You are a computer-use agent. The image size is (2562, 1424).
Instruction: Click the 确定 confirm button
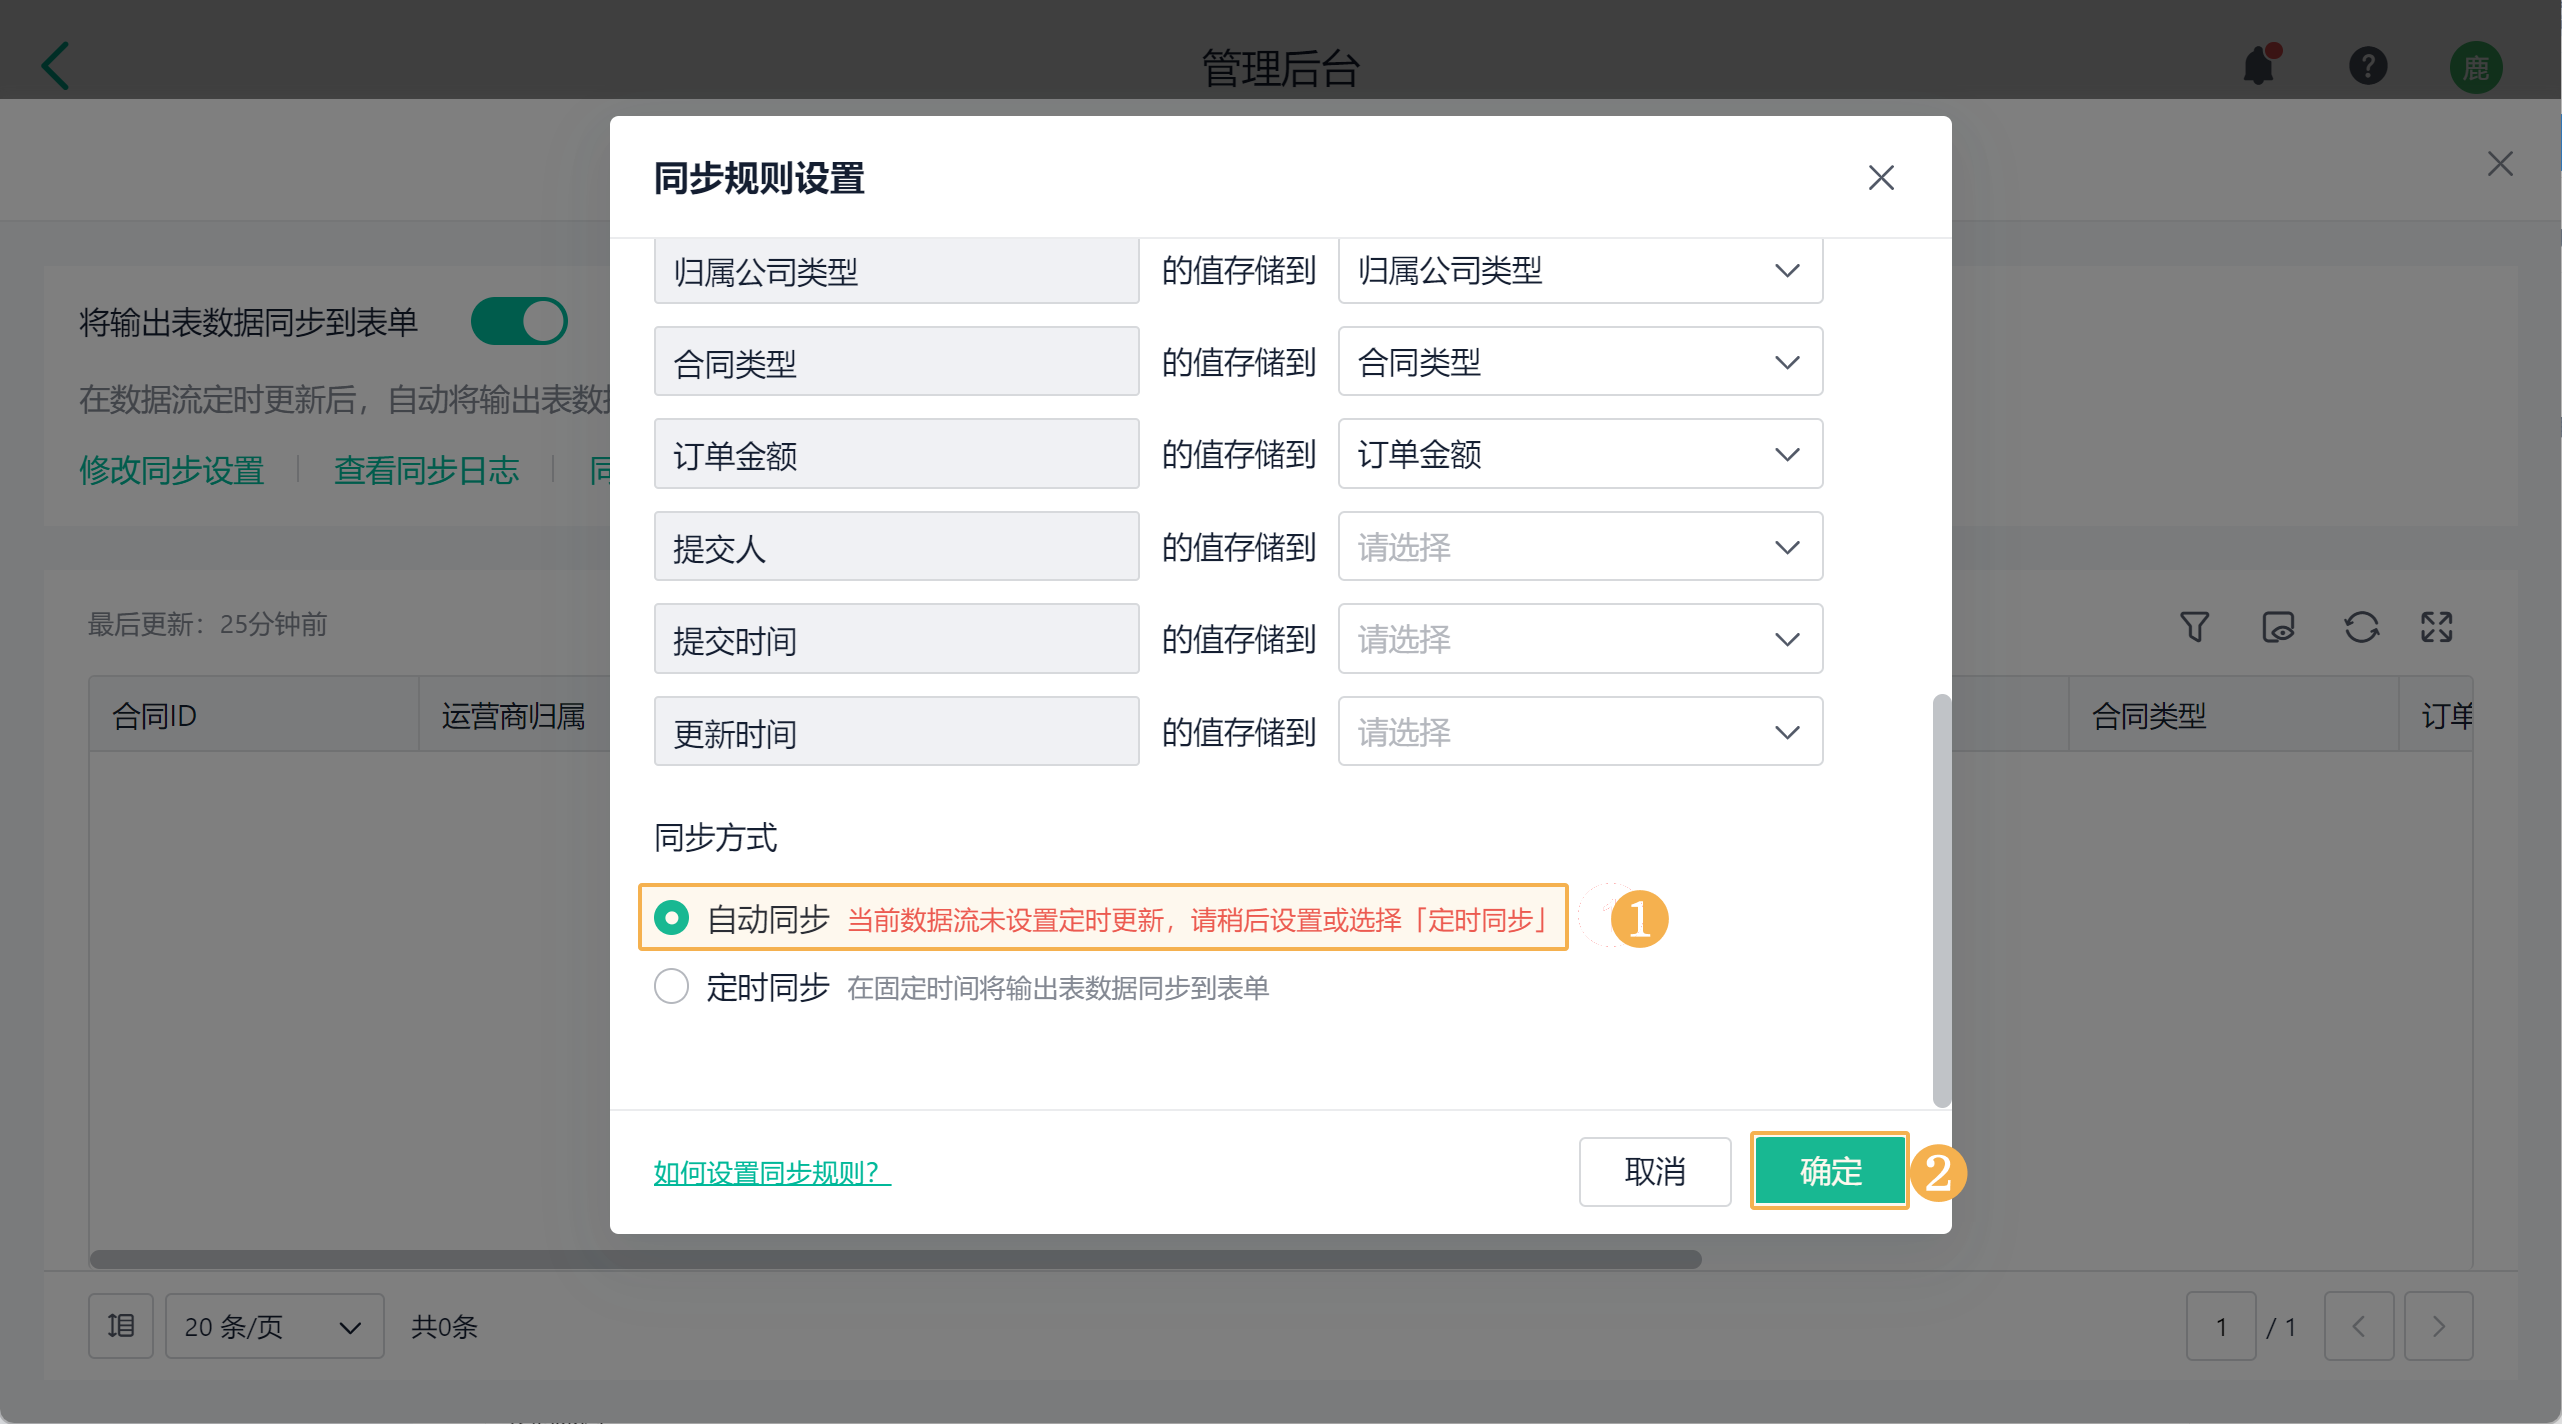(x=1829, y=1170)
